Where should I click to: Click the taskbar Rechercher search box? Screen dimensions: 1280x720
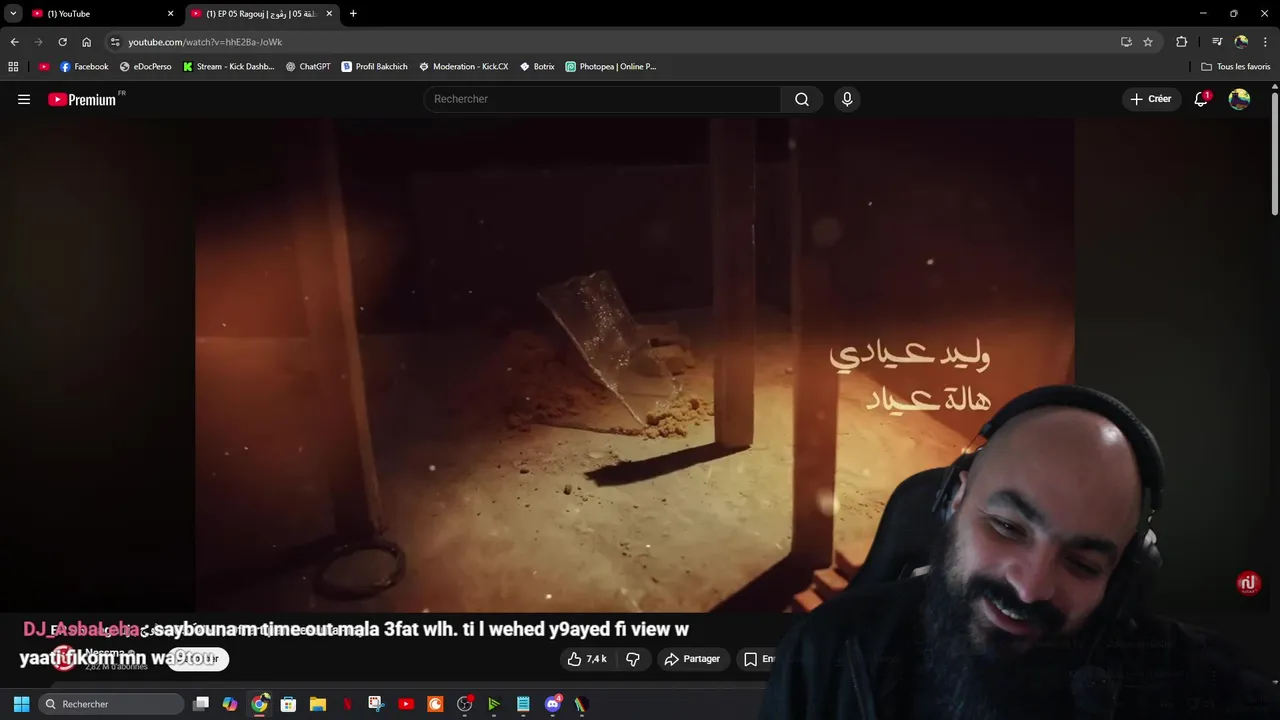(x=111, y=704)
